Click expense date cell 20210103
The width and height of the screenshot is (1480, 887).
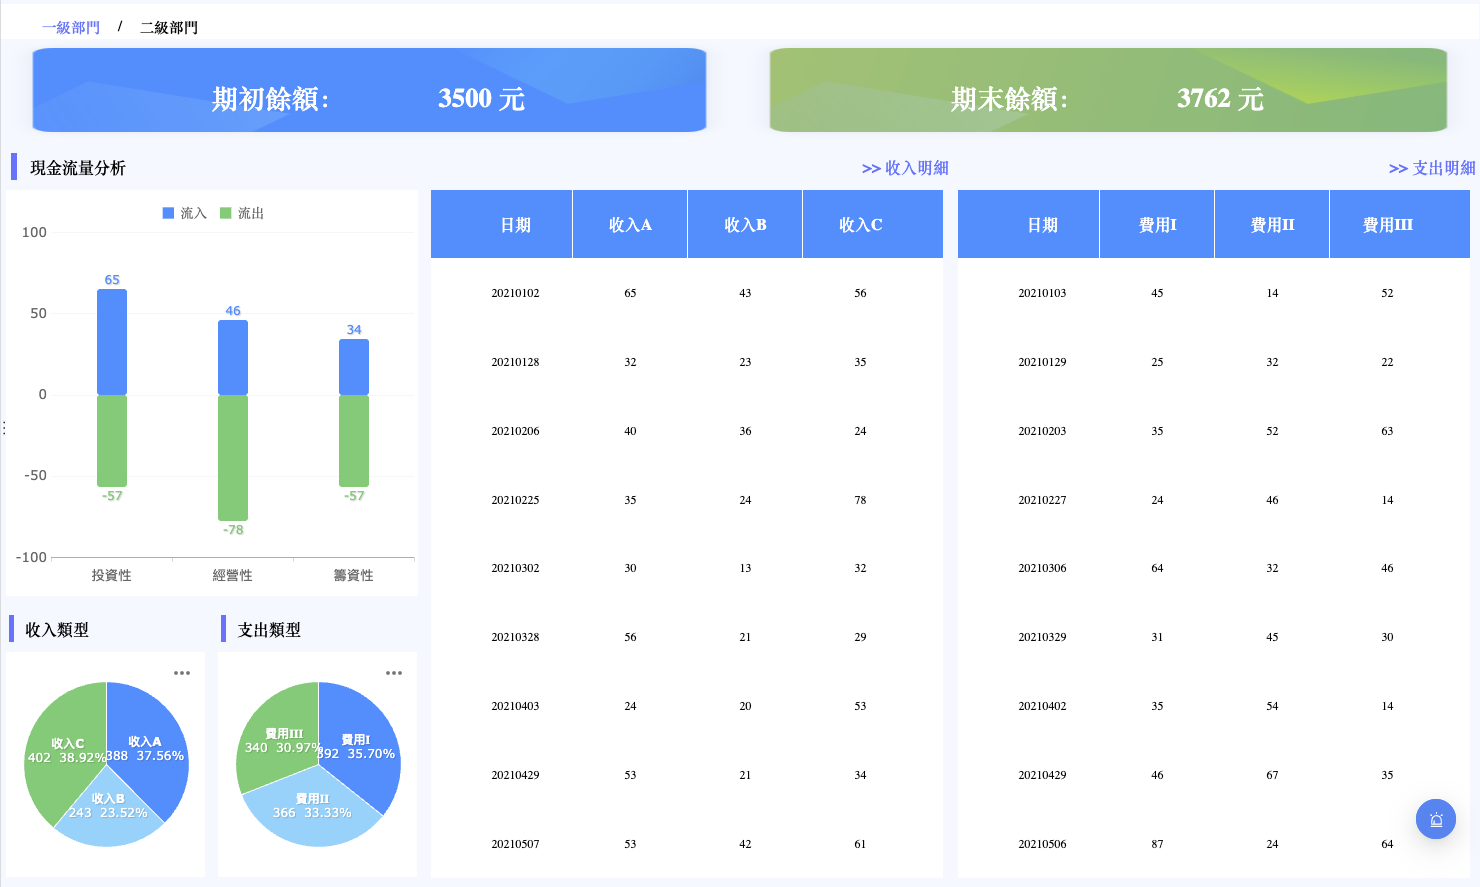coord(1042,293)
